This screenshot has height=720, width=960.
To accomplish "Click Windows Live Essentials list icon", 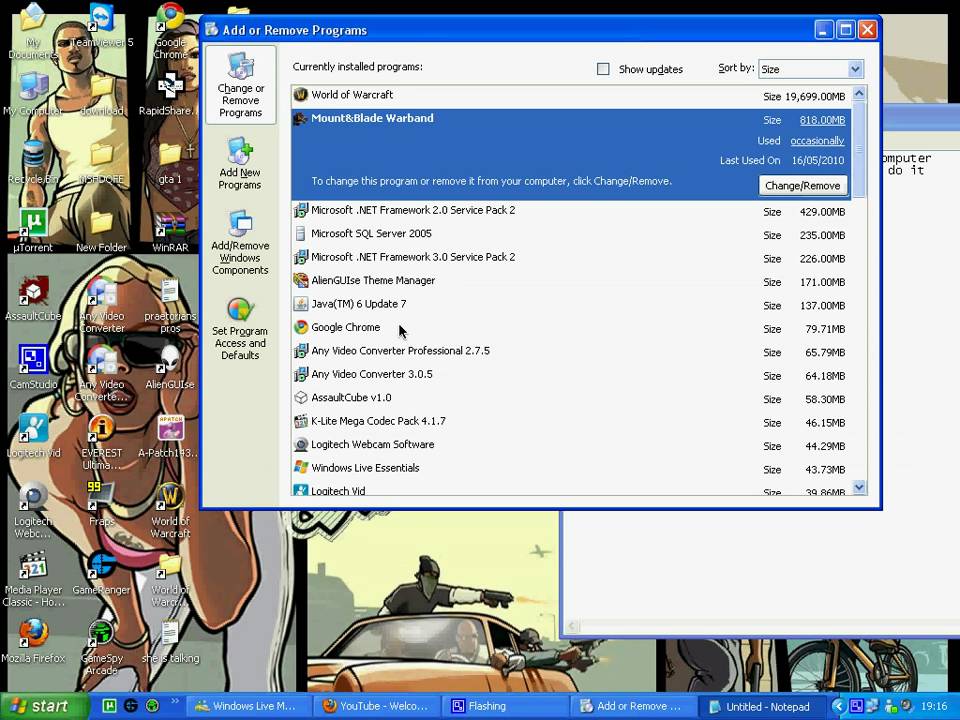I will pyautogui.click(x=301, y=468).
